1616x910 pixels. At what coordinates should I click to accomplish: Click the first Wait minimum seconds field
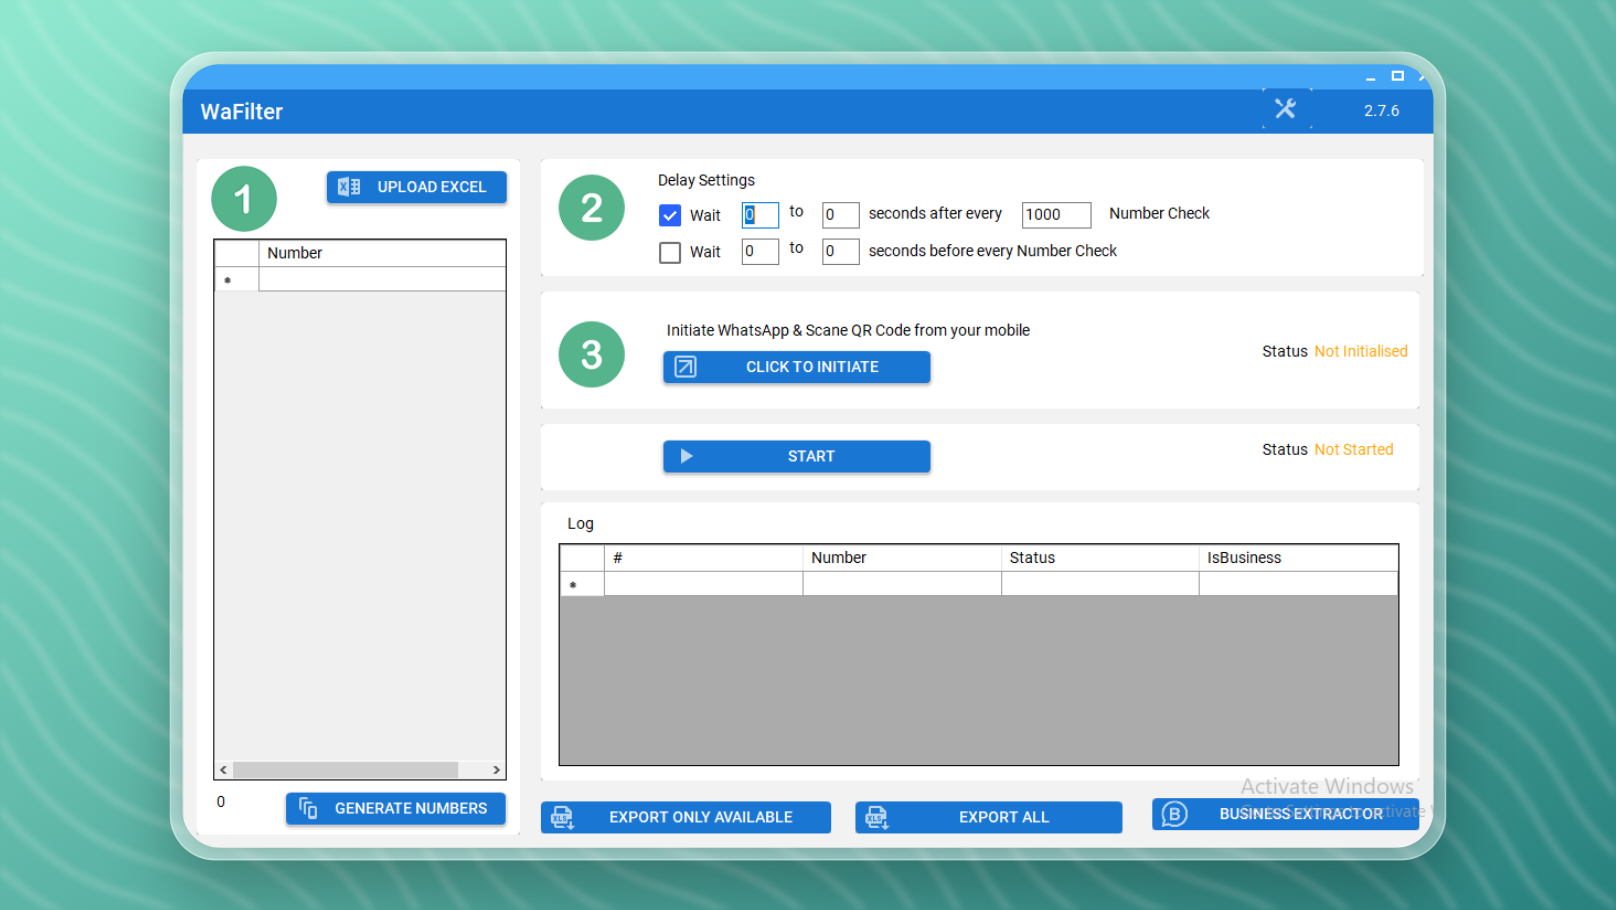point(760,215)
